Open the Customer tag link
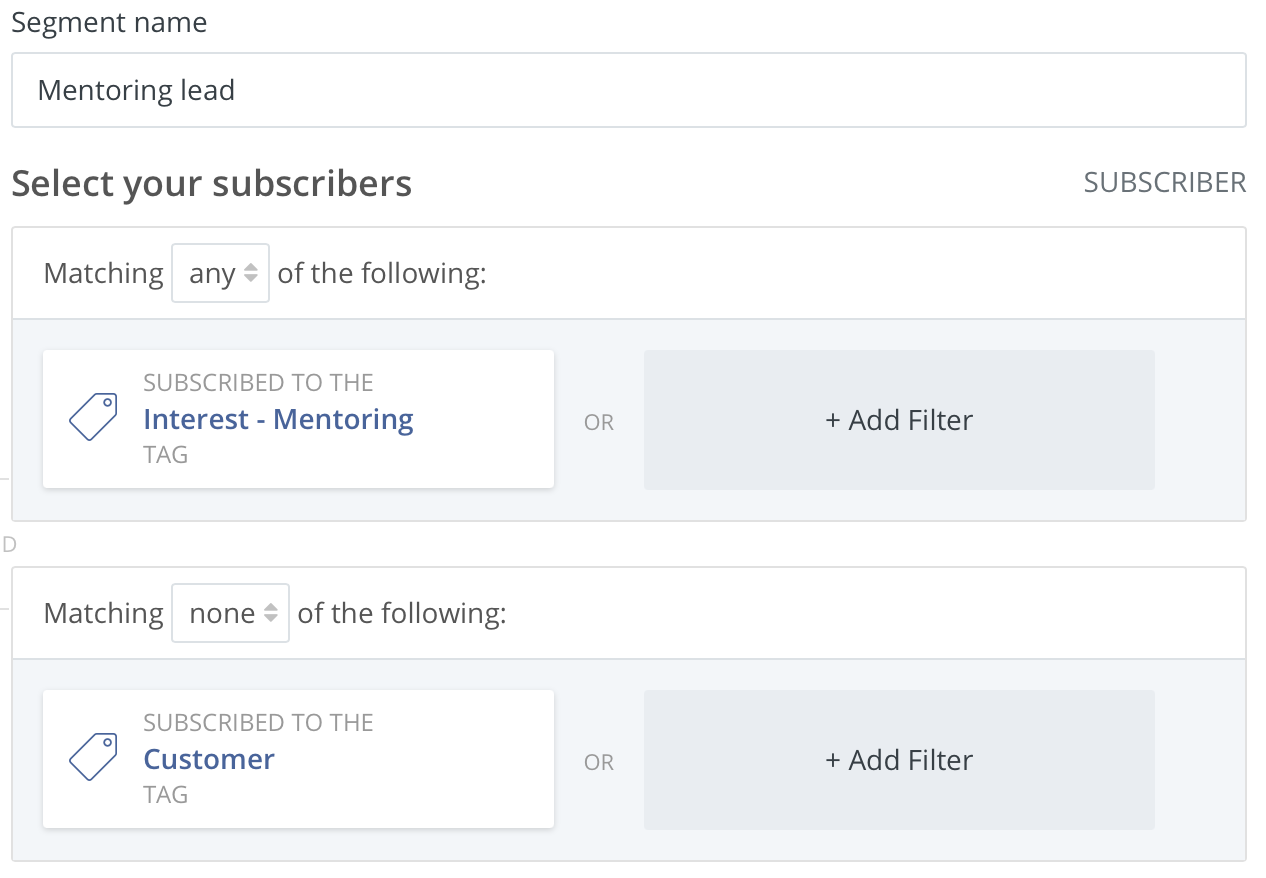This screenshot has width=1266, height=878. [x=209, y=759]
